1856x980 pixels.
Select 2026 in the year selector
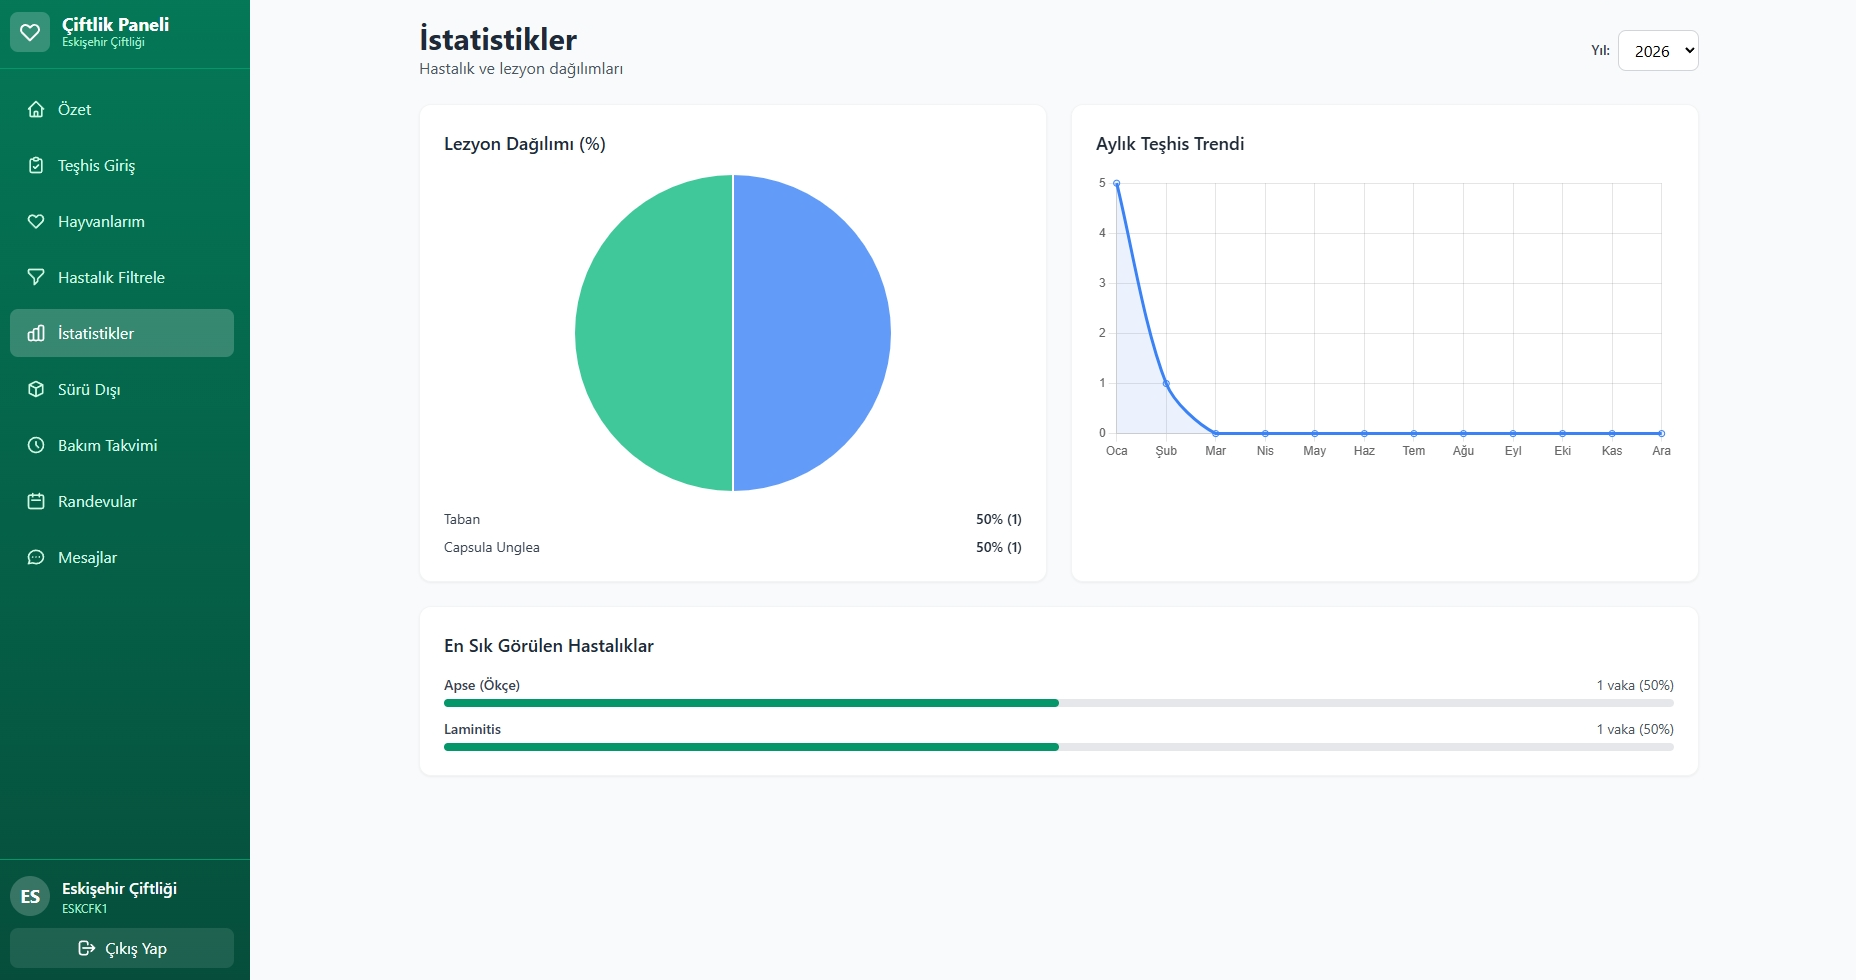1658,50
